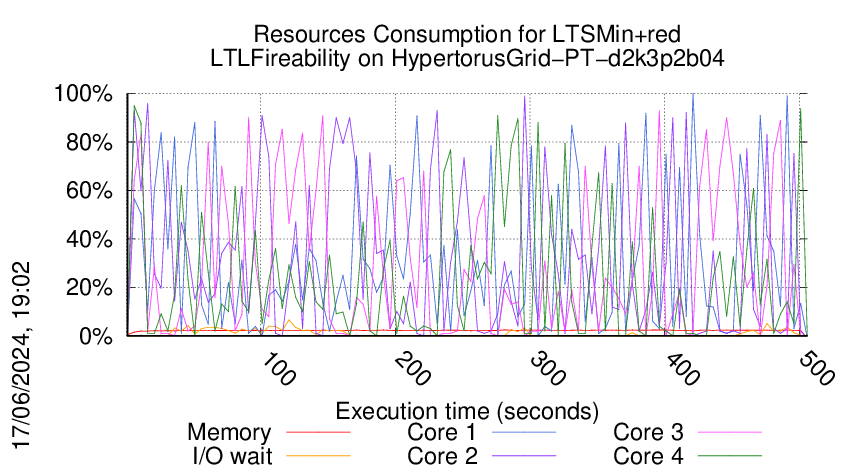Click the 'Execution time (seconds)' axis title
Screen dimensions: 850x475
tap(467, 411)
